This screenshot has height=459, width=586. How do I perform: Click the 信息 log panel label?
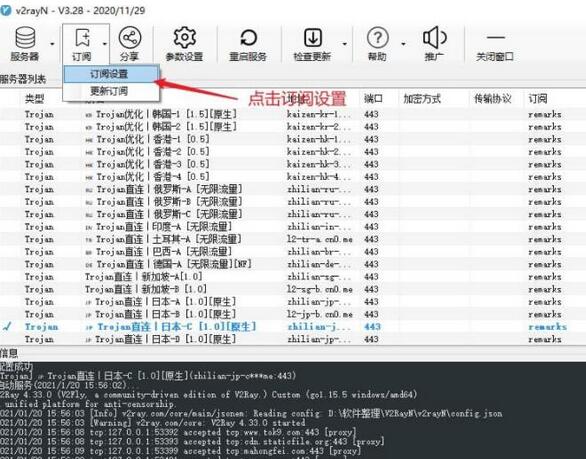click(9, 353)
